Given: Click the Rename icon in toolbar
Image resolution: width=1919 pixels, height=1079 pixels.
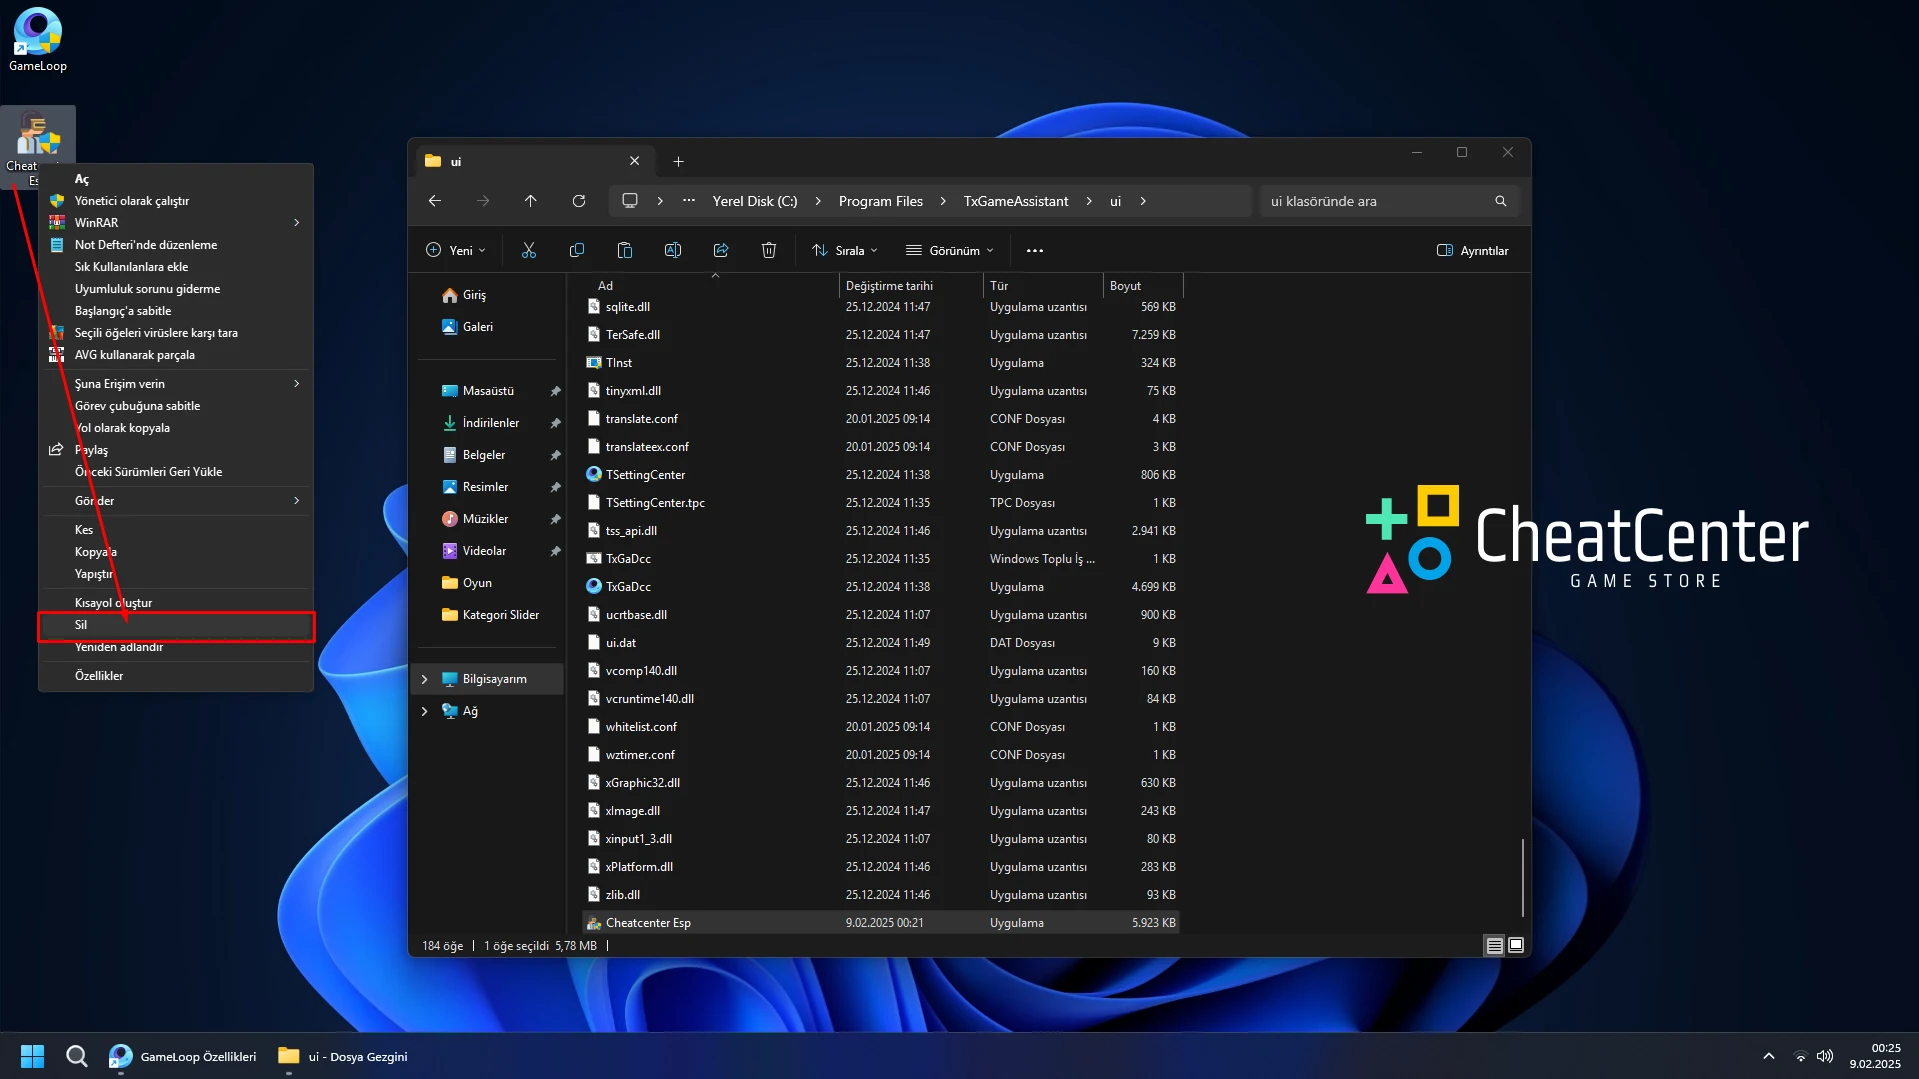Looking at the screenshot, I should (x=672, y=250).
